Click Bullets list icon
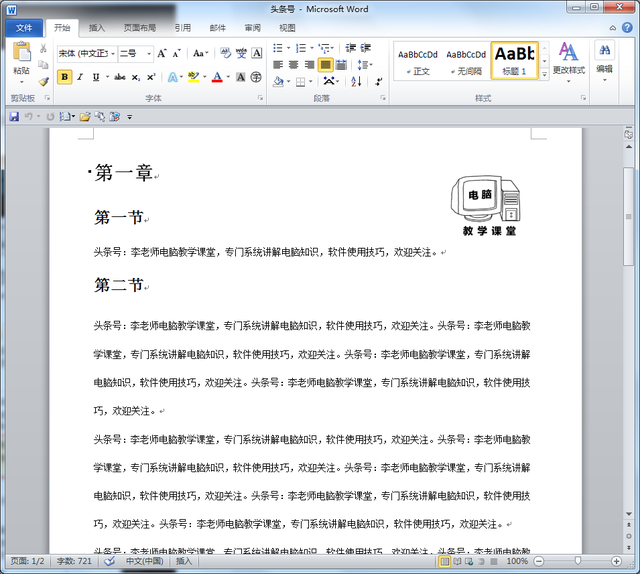 click(x=278, y=48)
